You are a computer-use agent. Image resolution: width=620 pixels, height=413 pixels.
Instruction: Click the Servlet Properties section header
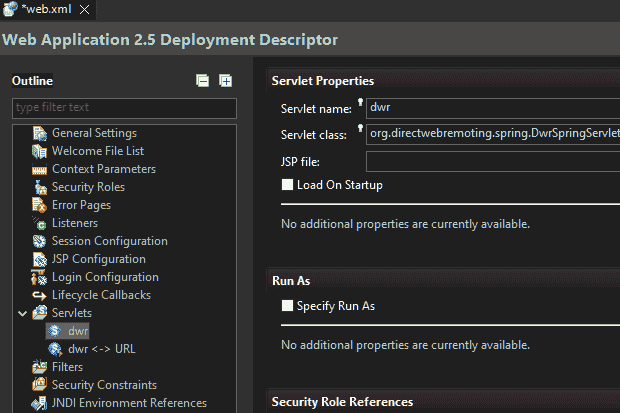[x=323, y=81]
